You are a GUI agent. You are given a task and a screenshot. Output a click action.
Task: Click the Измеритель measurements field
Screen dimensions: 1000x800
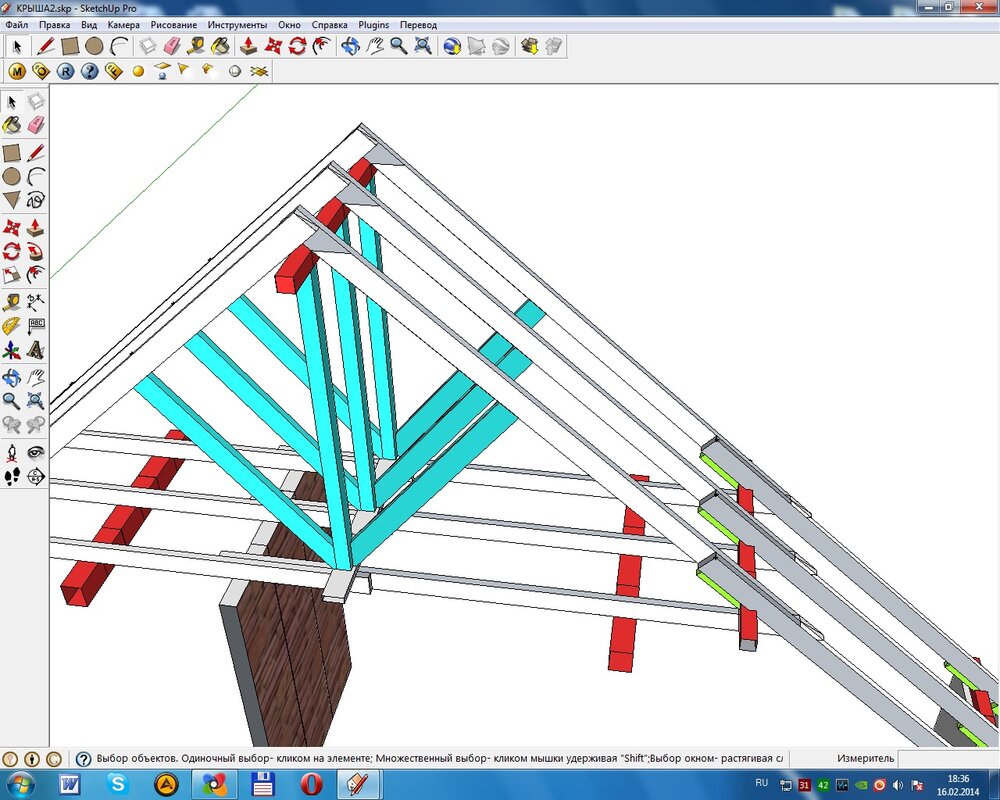coord(946,759)
